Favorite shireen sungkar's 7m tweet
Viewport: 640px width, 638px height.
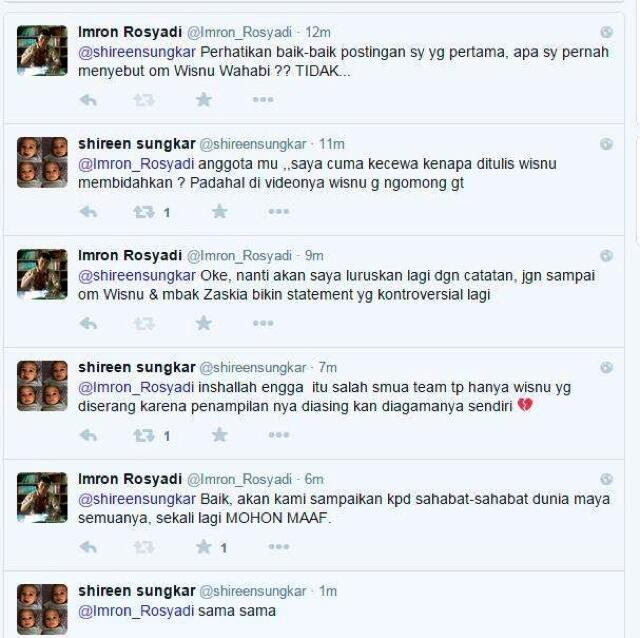(x=220, y=435)
